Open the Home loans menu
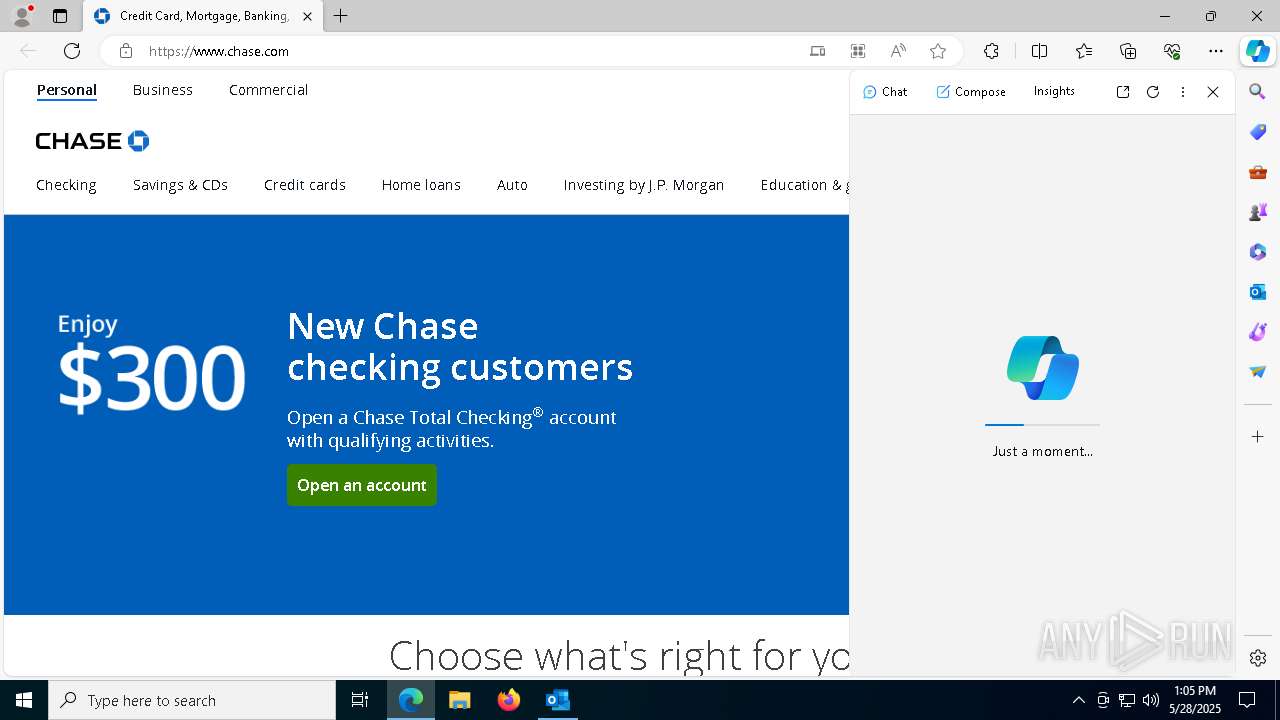 [x=421, y=185]
